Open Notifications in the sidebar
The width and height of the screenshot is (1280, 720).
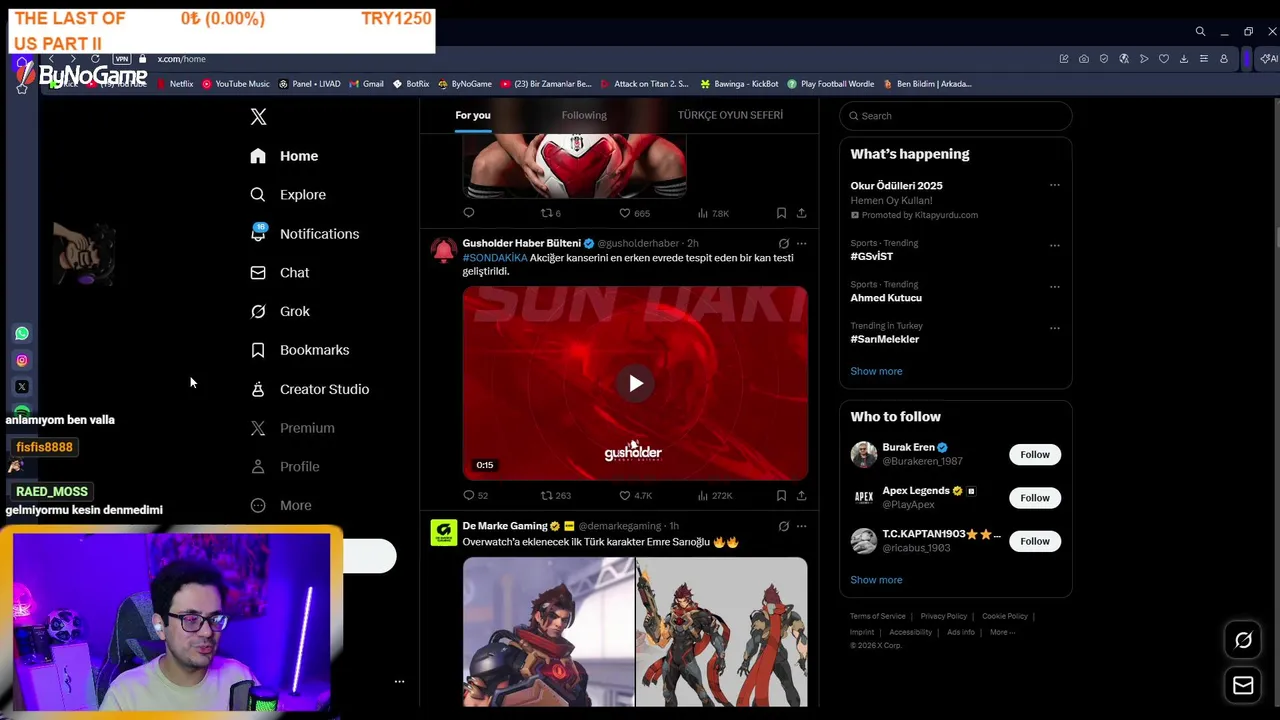pos(304,234)
